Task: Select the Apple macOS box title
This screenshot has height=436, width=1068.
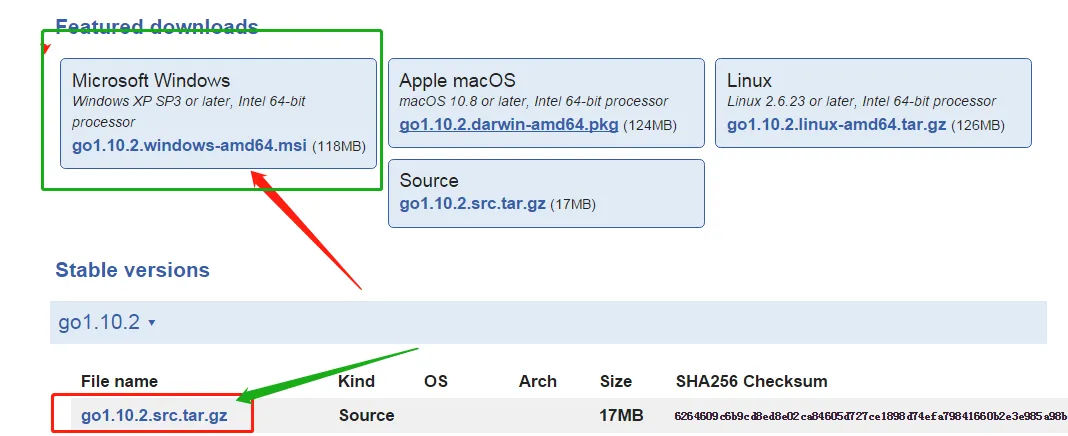Action: [458, 80]
